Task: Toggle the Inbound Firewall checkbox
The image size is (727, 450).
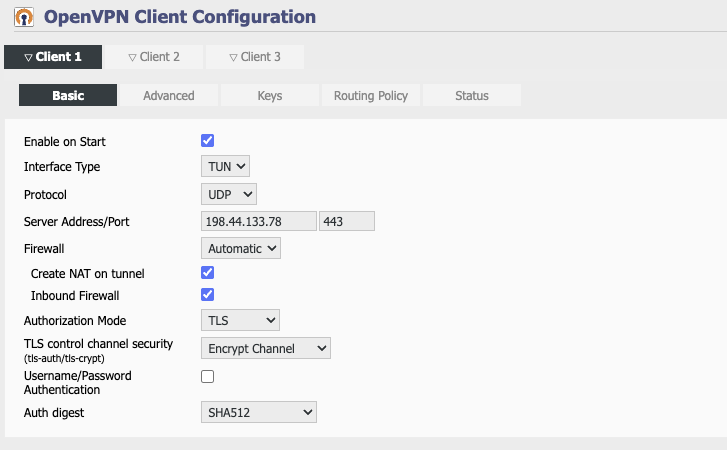Action: tap(207, 294)
